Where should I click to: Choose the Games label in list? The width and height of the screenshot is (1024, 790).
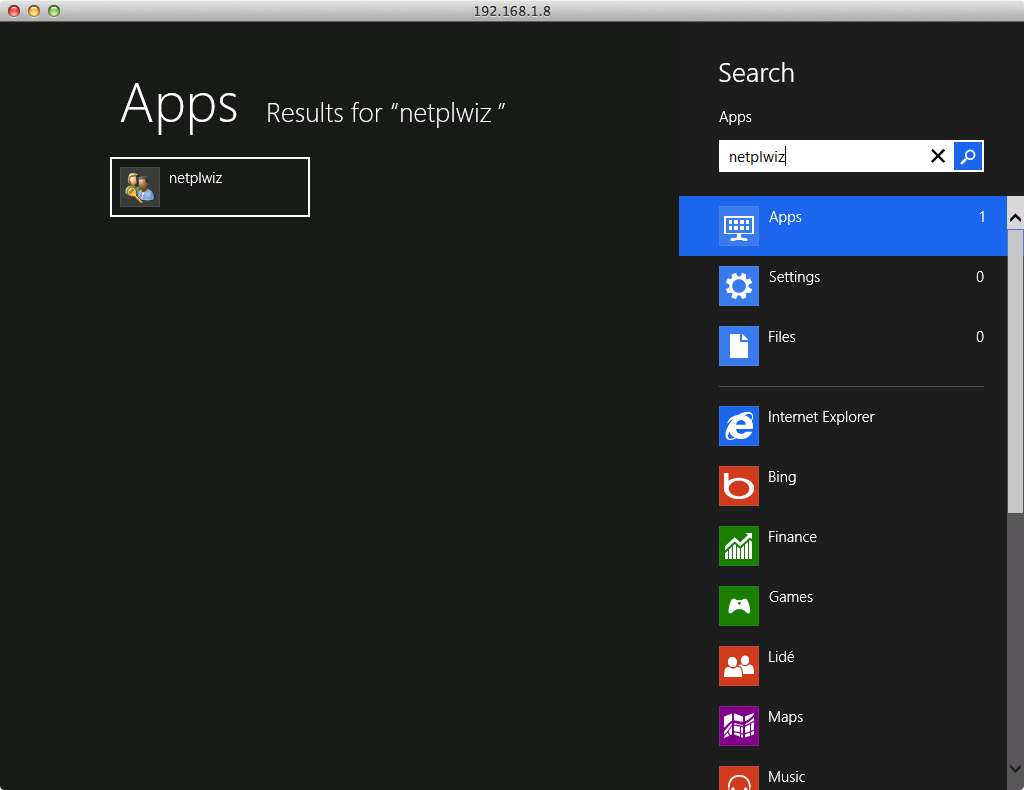point(791,597)
